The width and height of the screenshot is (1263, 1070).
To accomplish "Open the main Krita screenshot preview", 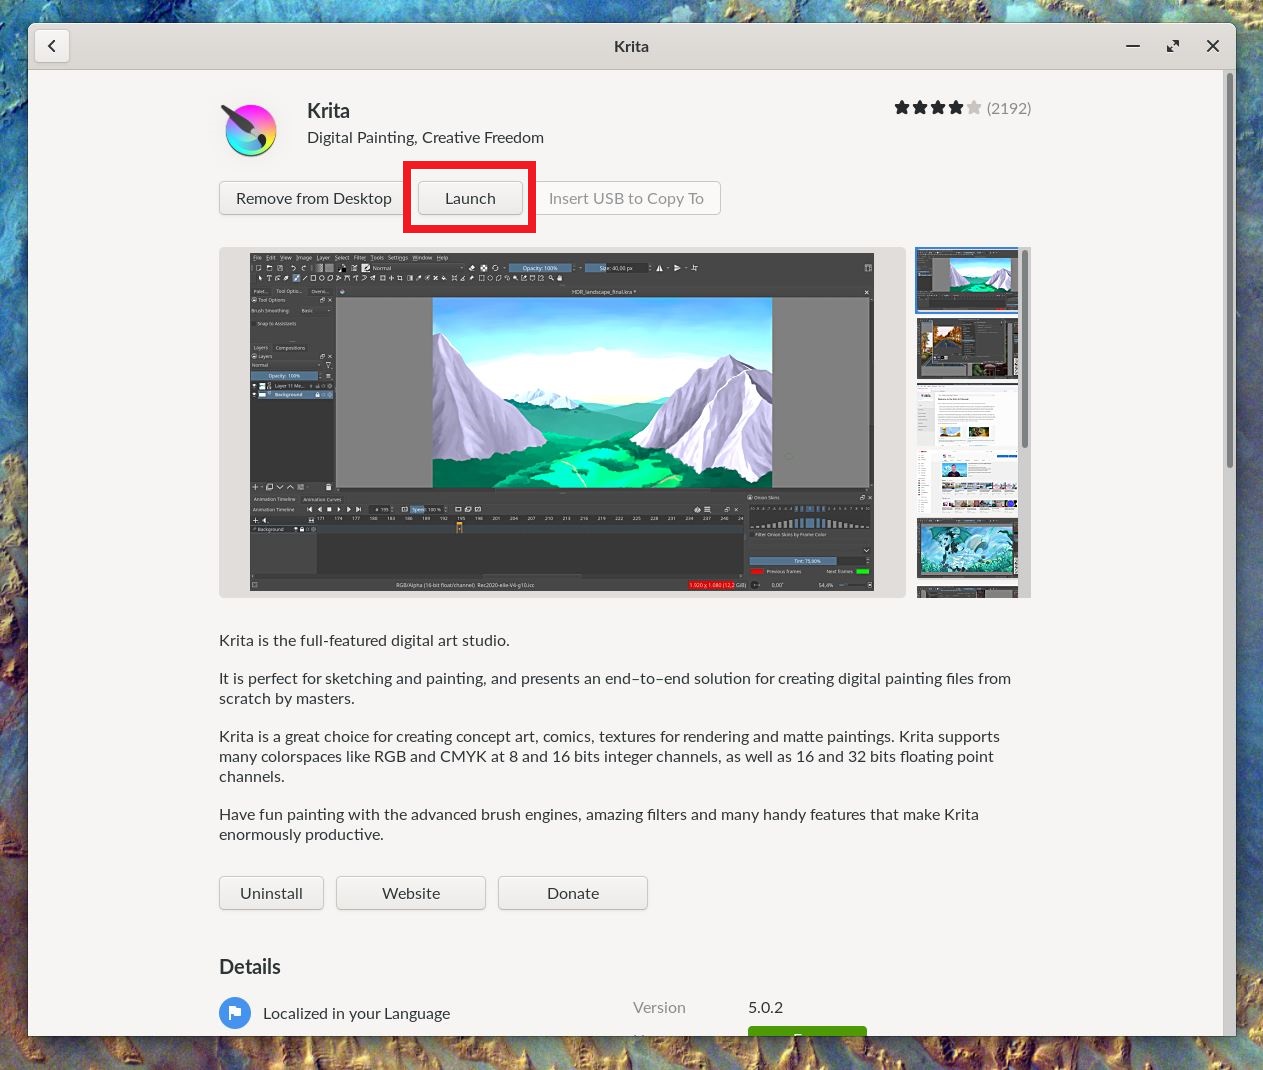I will pyautogui.click(x=562, y=422).
